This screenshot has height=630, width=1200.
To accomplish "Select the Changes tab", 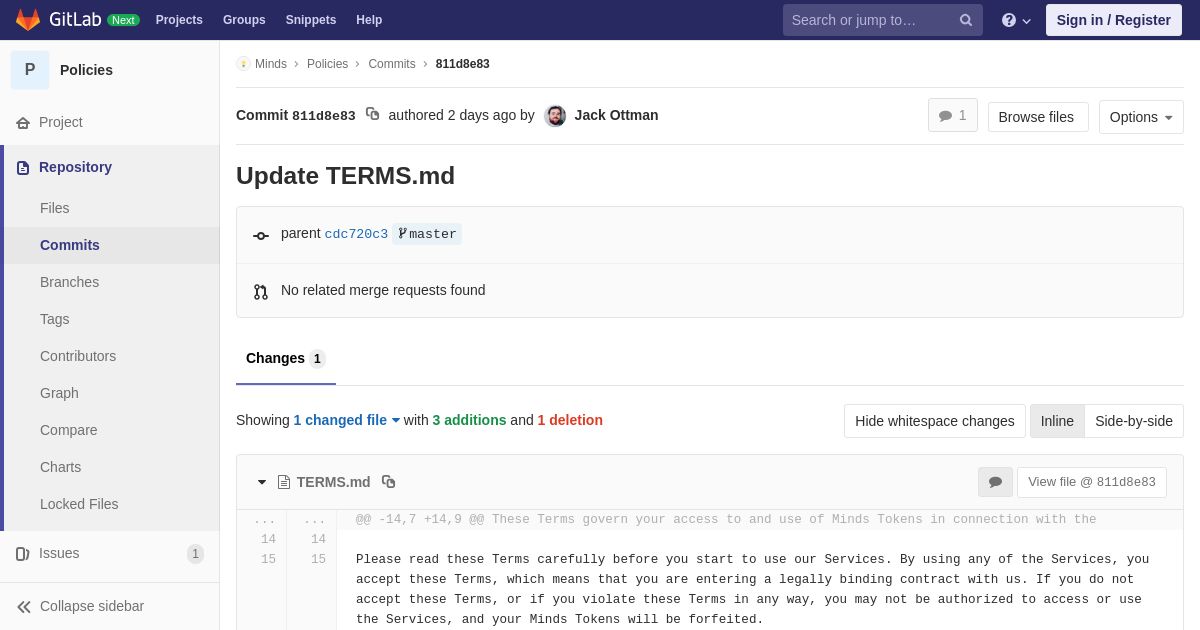I will [x=286, y=359].
